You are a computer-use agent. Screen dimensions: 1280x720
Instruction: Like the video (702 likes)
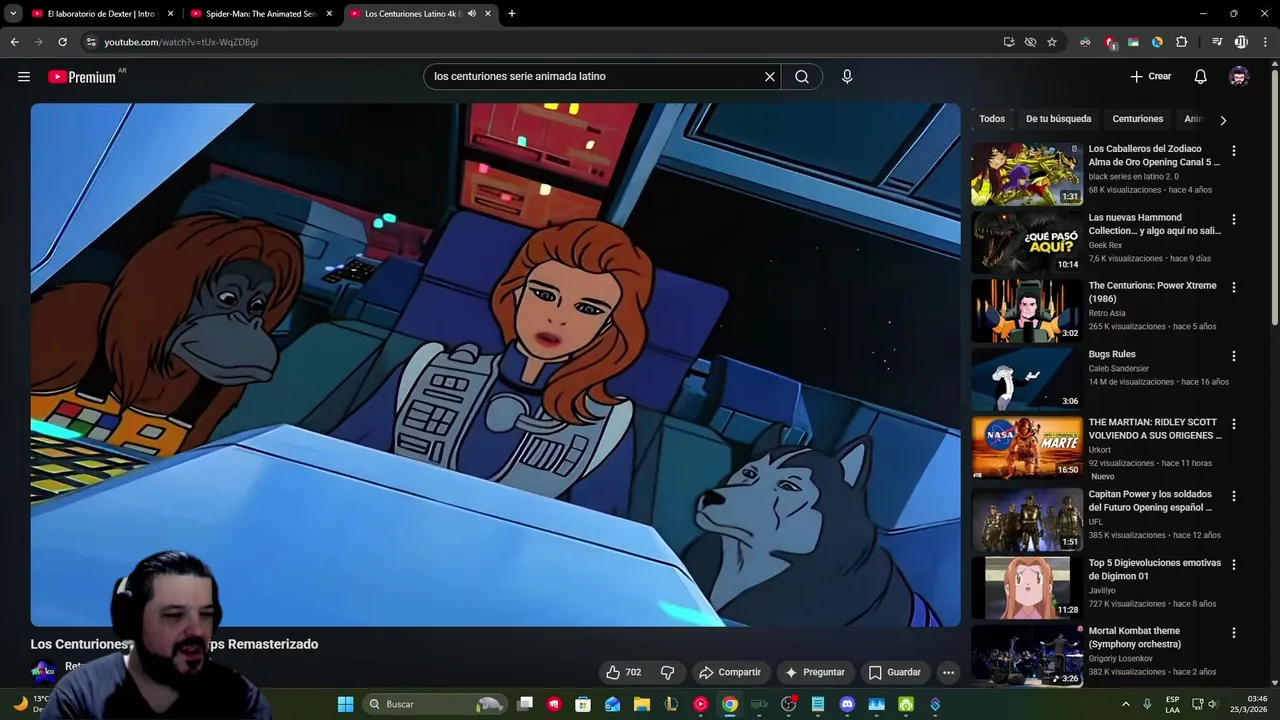(x=624, y=672)
